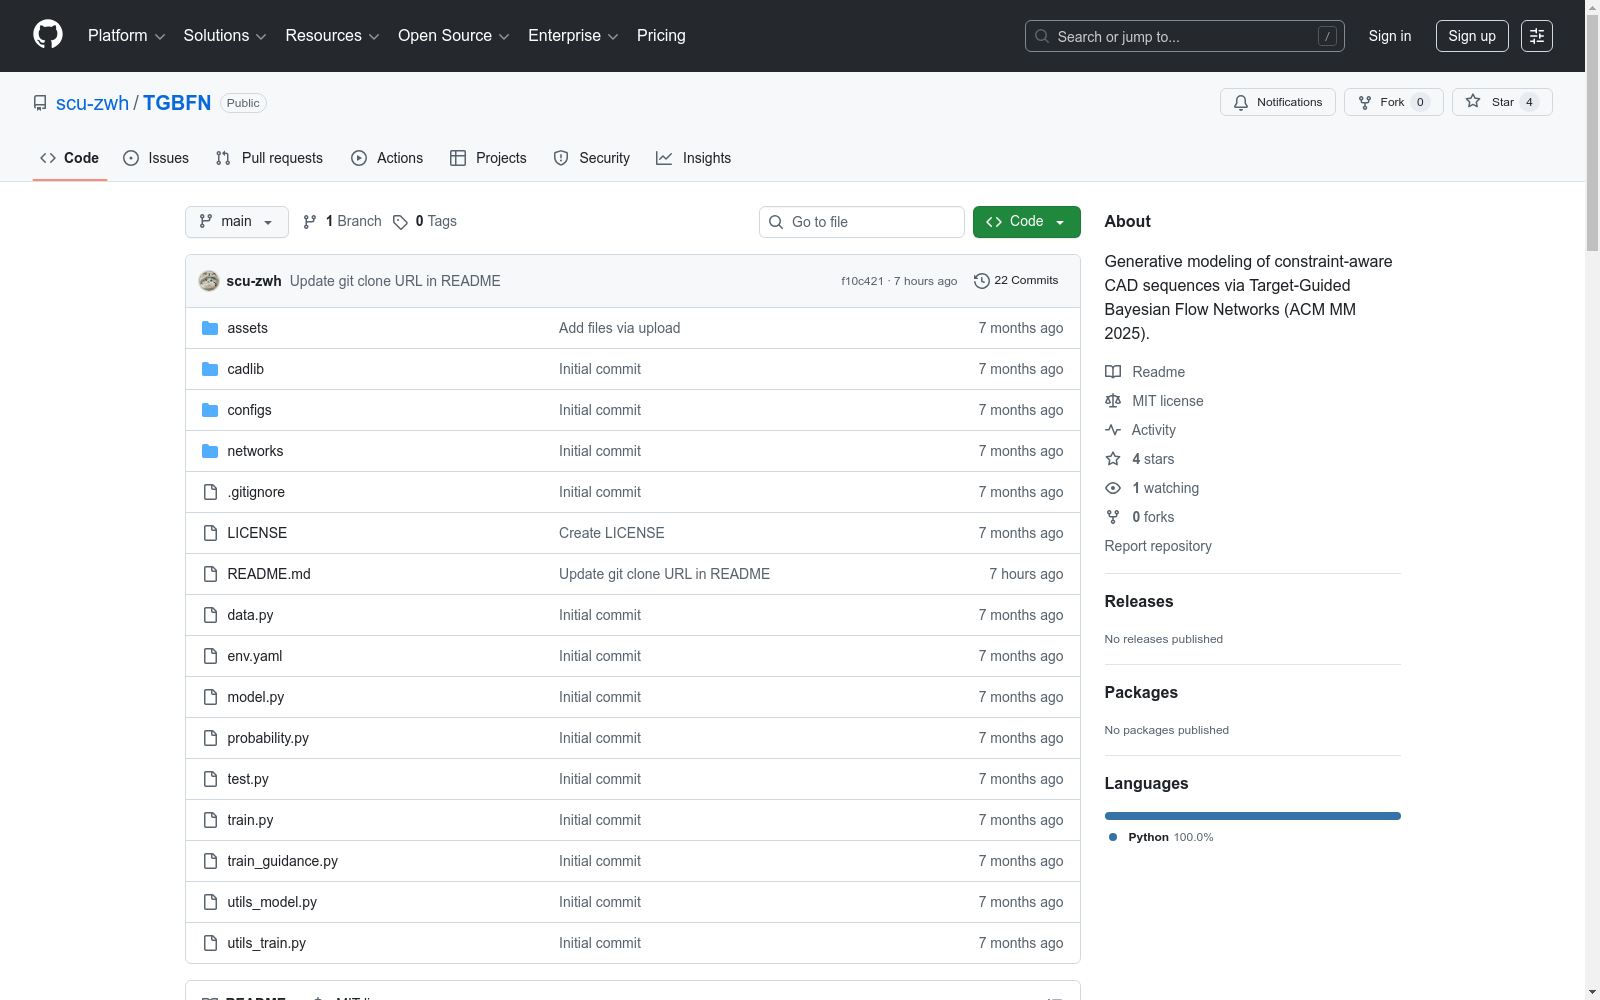This screenshot has width=1600, height=1000.
Task: Click the Python language bar
Action: (1253, 816)
